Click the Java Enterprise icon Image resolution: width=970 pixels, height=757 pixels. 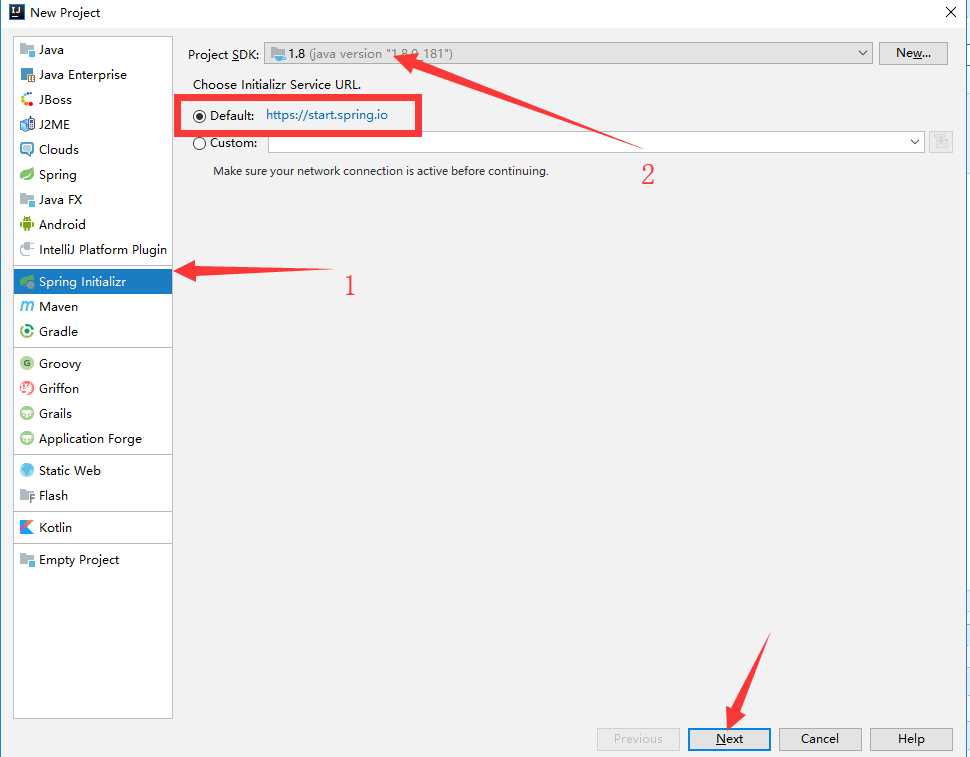click(27, 75)
